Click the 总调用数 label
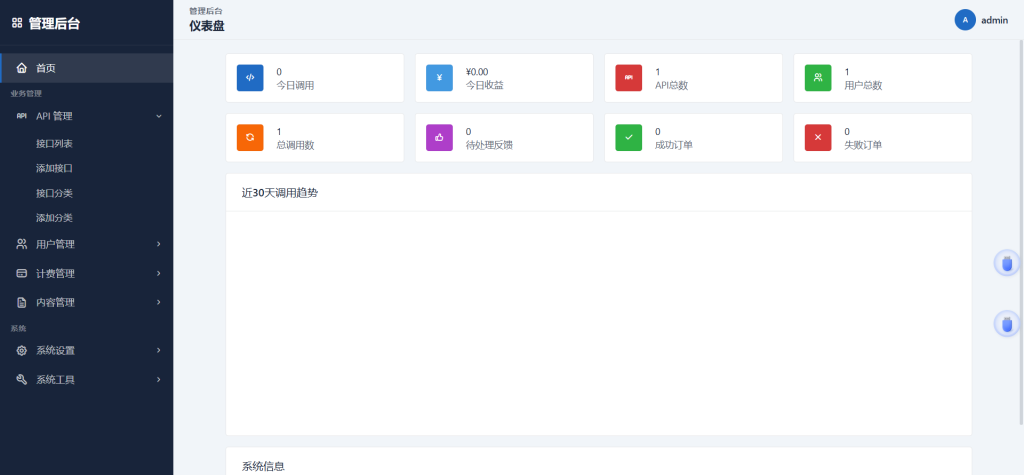1024x475 pixels. [x=295, y=145]
